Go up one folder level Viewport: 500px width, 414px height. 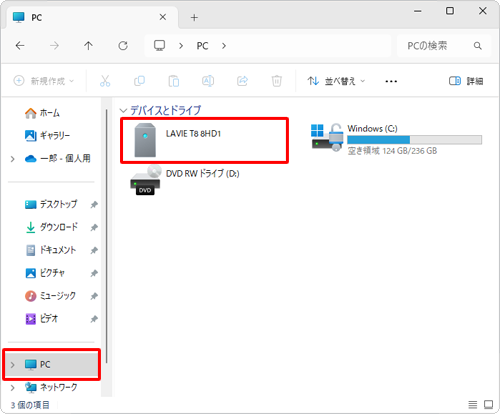[88, 46]
